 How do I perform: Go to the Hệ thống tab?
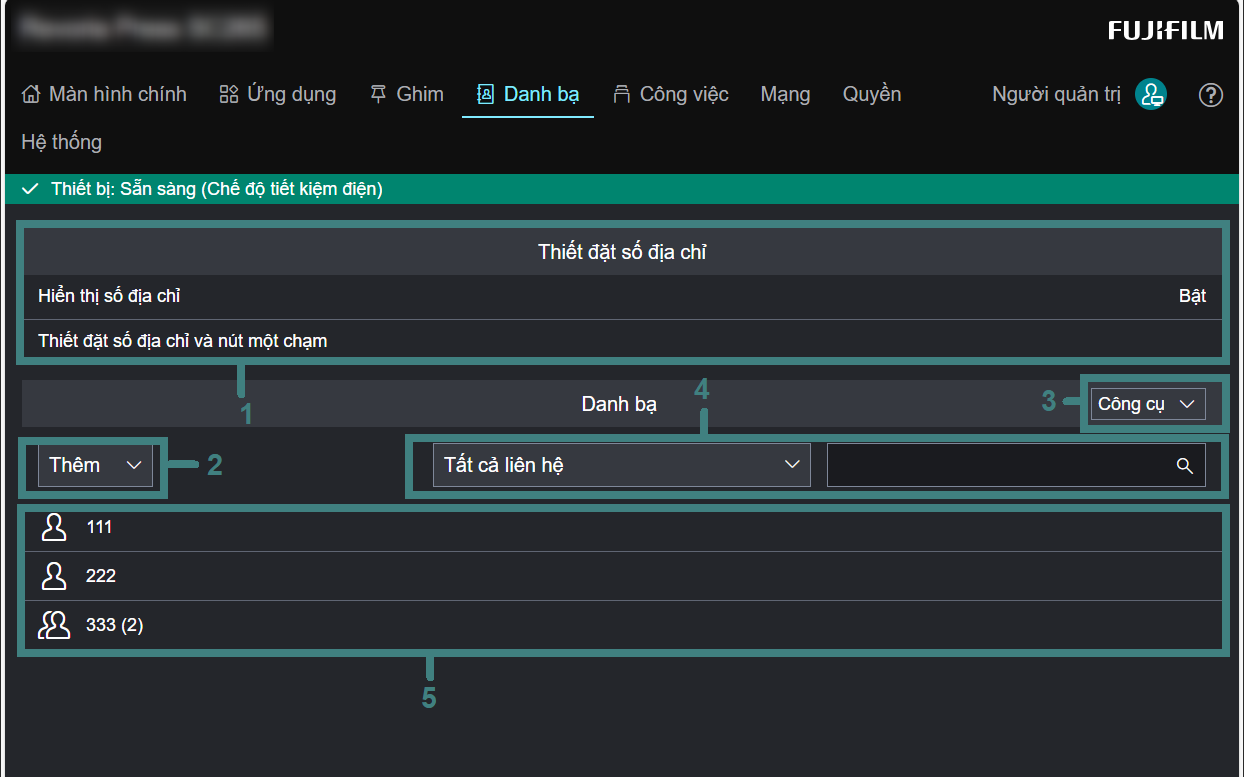click(62, 142)
